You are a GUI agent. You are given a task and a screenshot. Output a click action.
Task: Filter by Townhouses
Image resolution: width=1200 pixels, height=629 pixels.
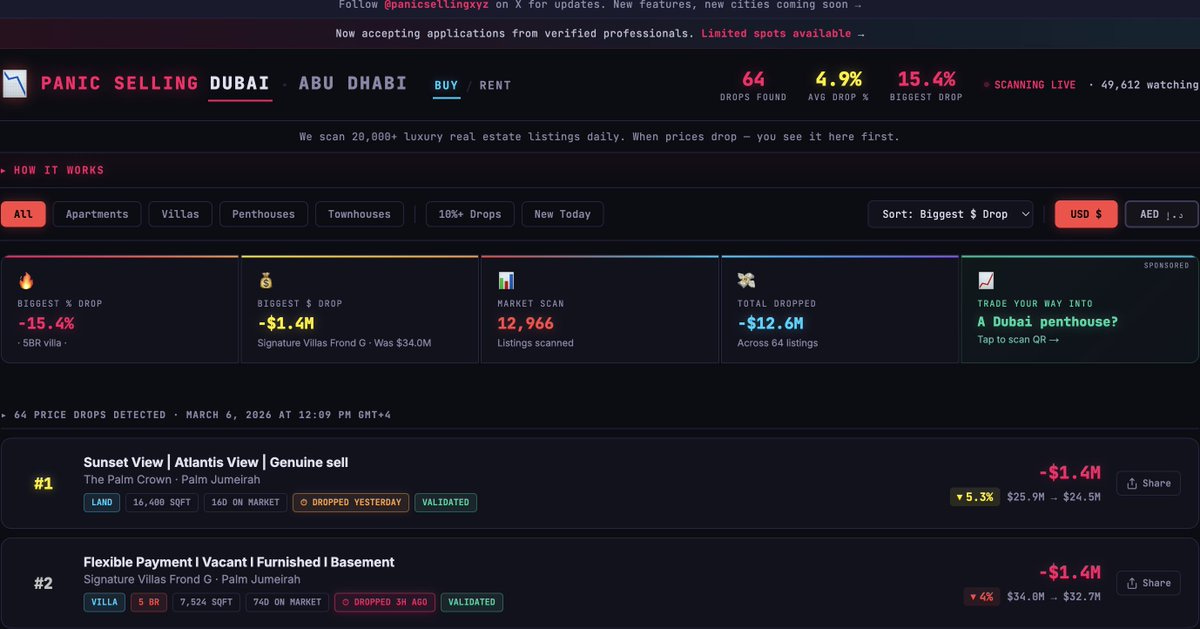359,214
